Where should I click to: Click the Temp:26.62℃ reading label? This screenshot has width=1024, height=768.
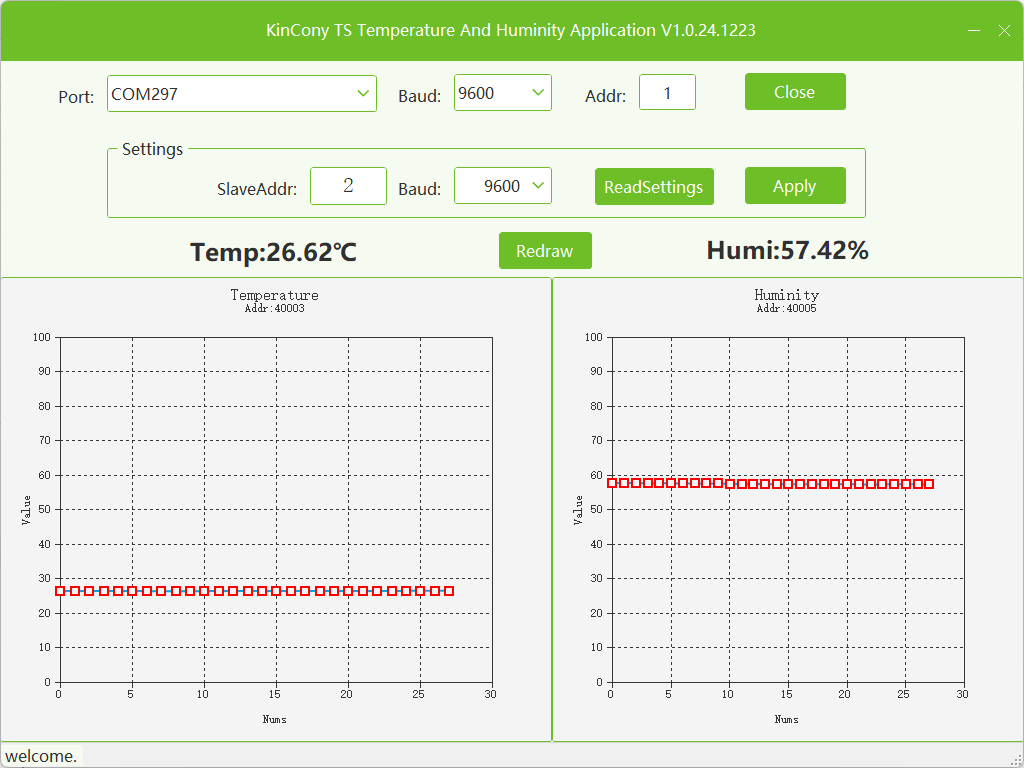(274, 252)
